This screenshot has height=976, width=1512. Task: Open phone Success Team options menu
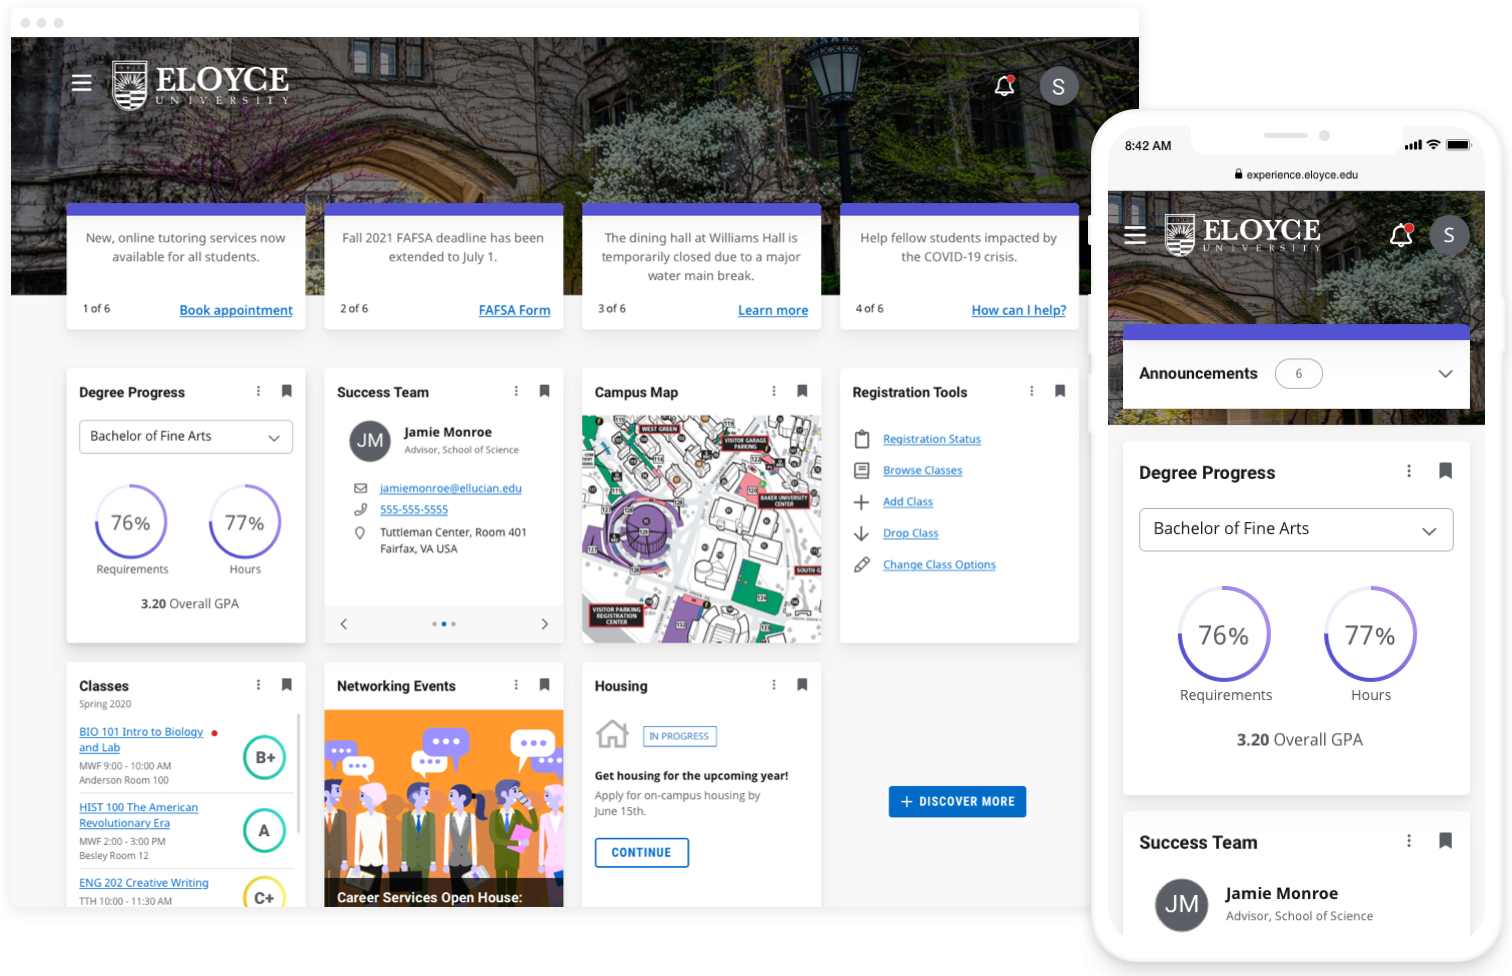(x=1409, y=841)
